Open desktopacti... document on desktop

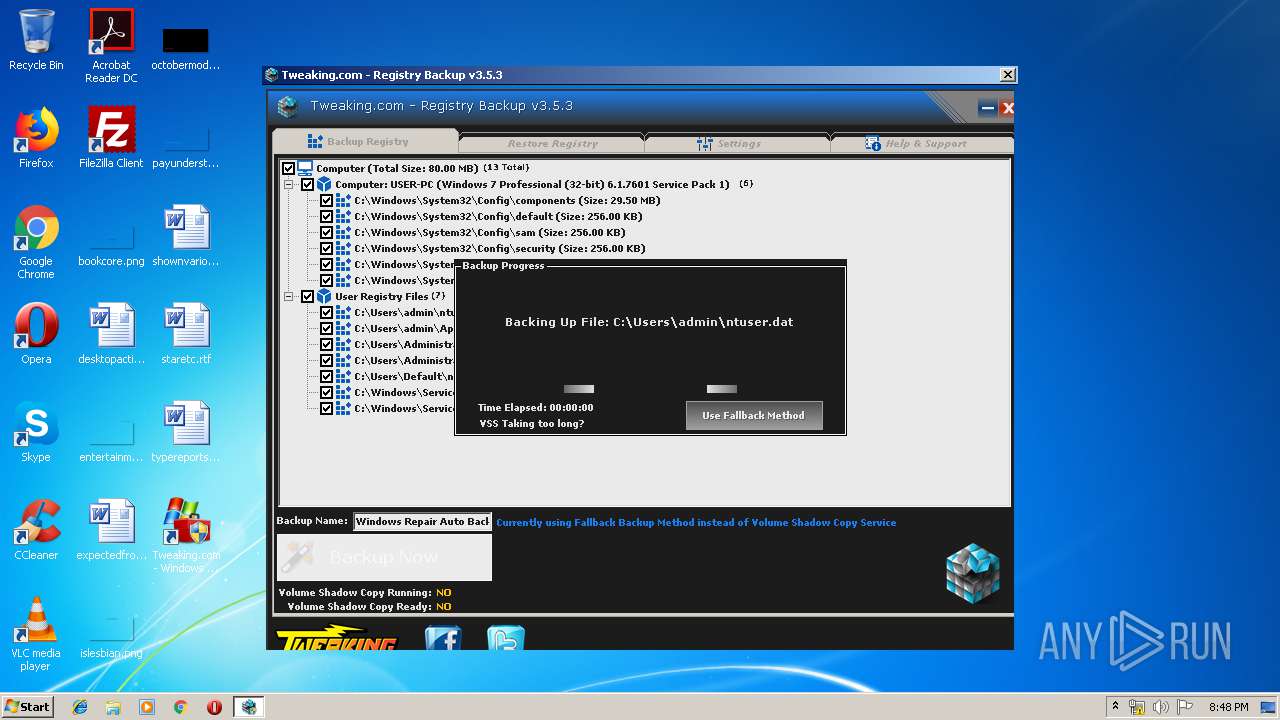(111, 334)
